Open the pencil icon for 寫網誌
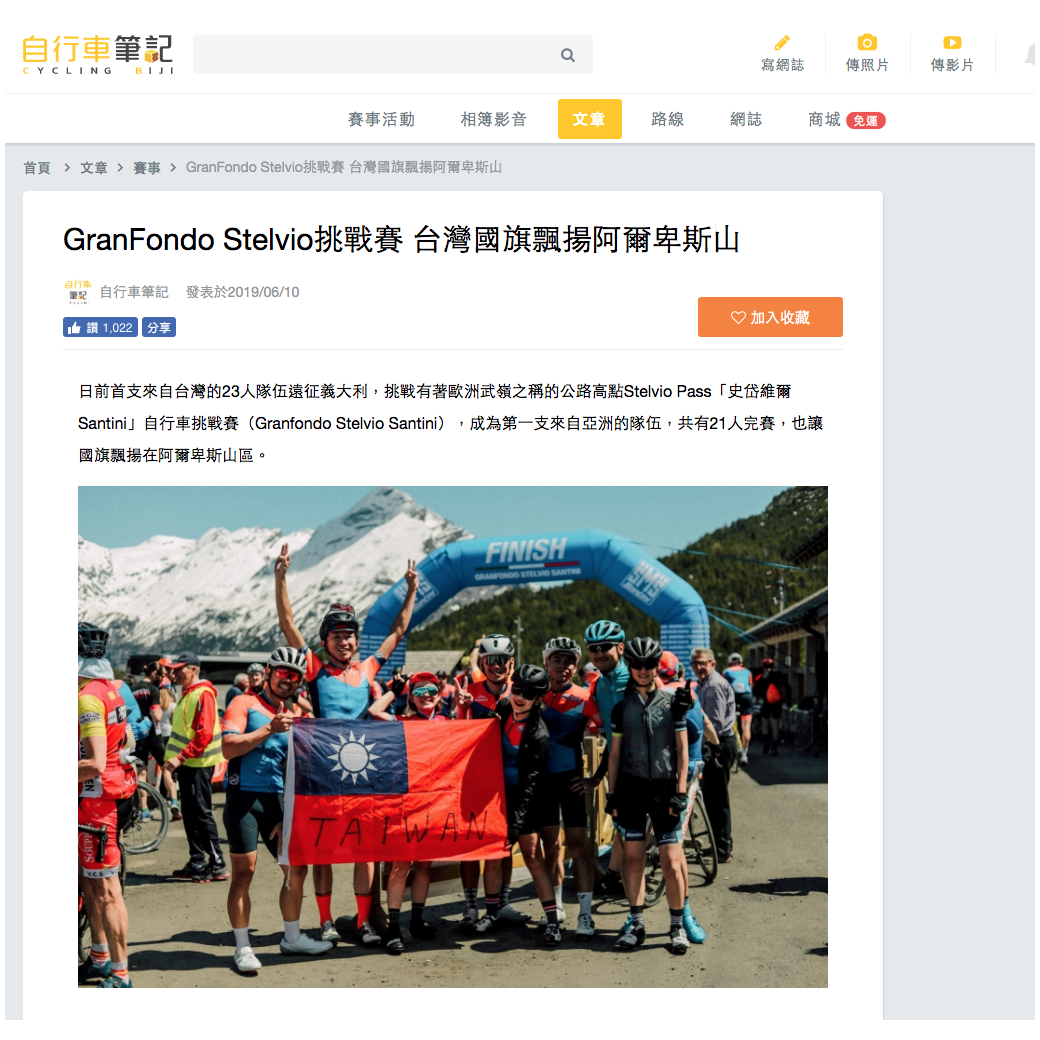This screenshot has height=1040, width=1040. tap(782, 43)
